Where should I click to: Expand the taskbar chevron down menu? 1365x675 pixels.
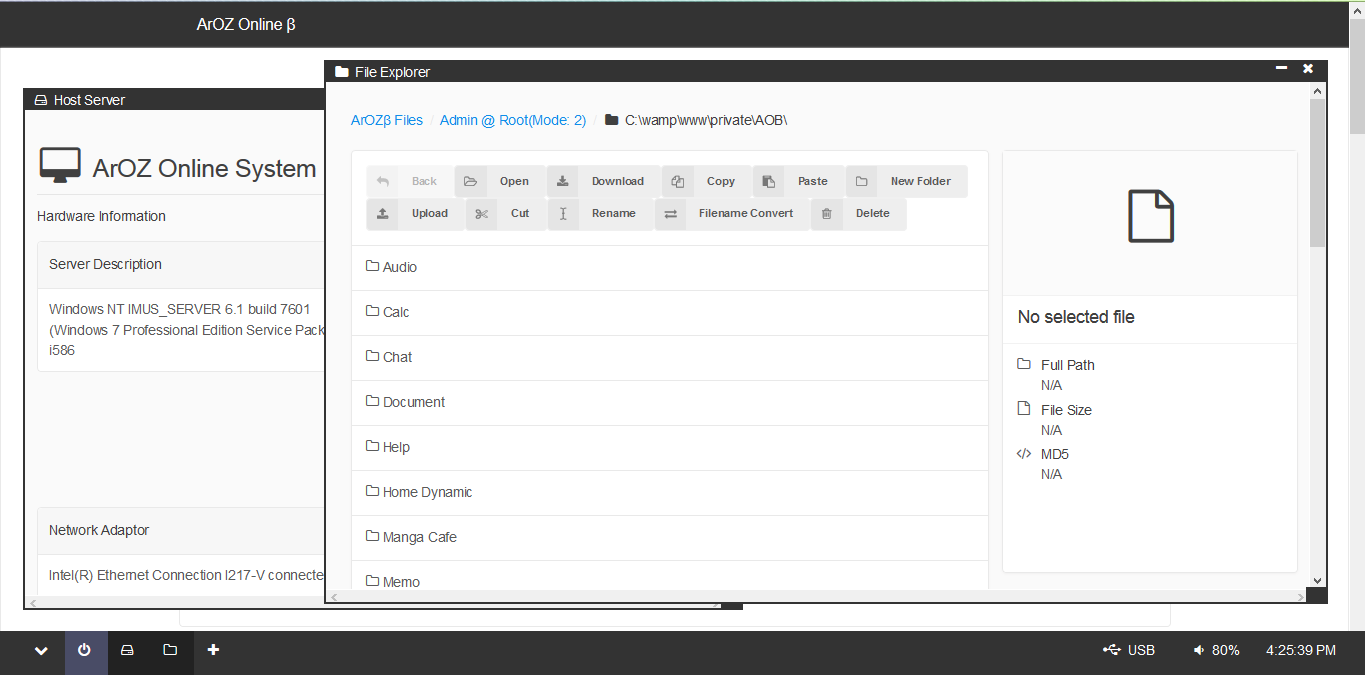(x=41, y=650)
